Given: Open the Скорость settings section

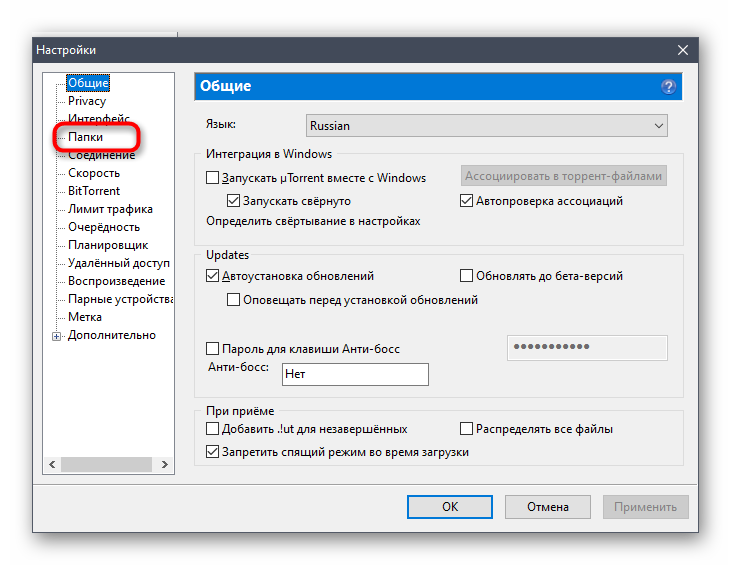Looking at the screenshot, I should pyautogui.click(x=94, y=173).
